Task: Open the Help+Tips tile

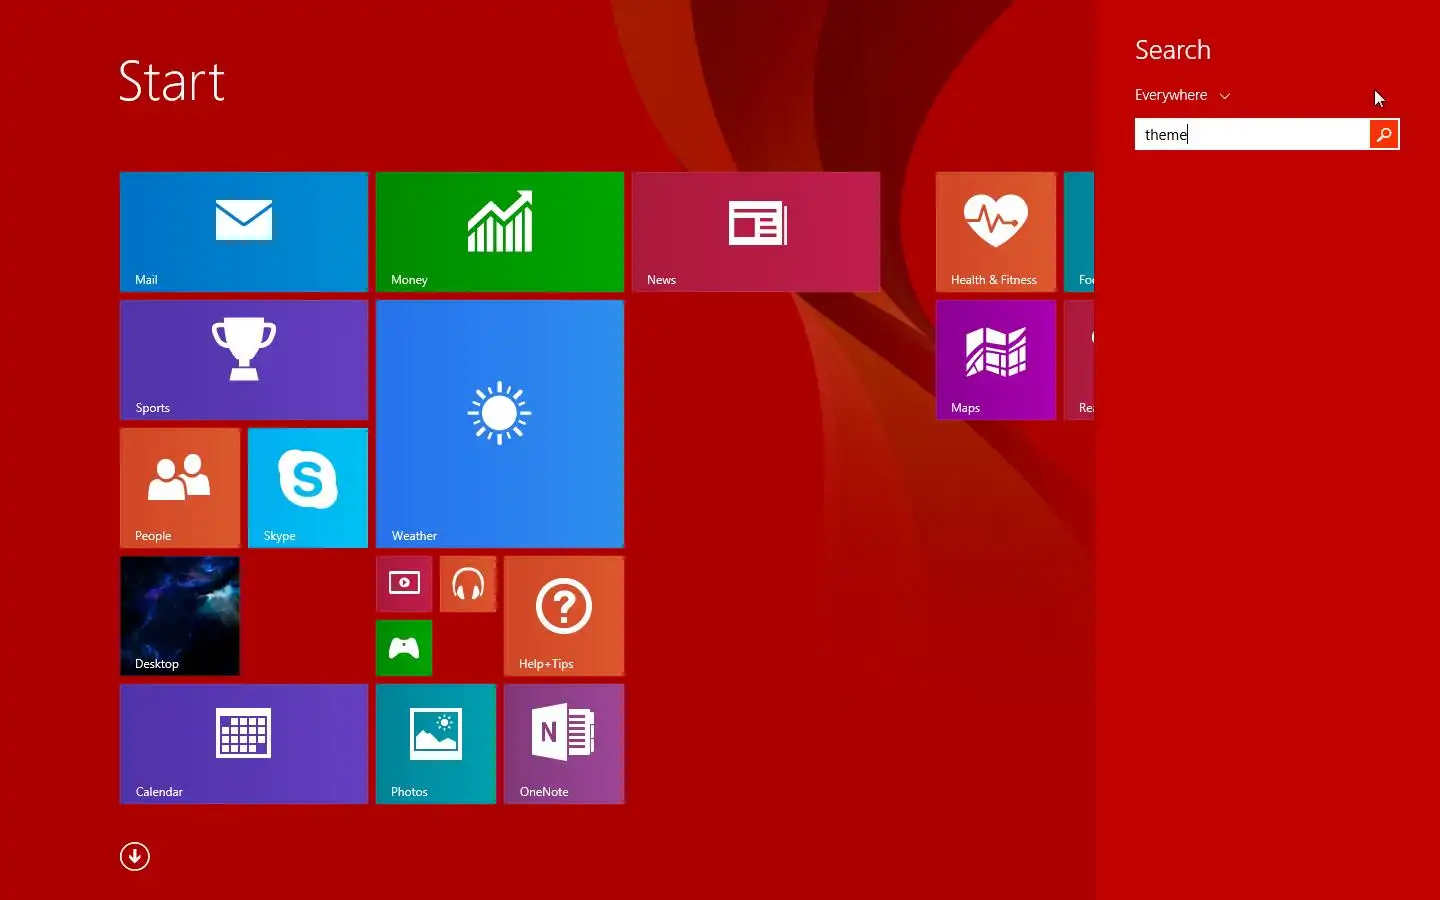Action: [564, 616]
